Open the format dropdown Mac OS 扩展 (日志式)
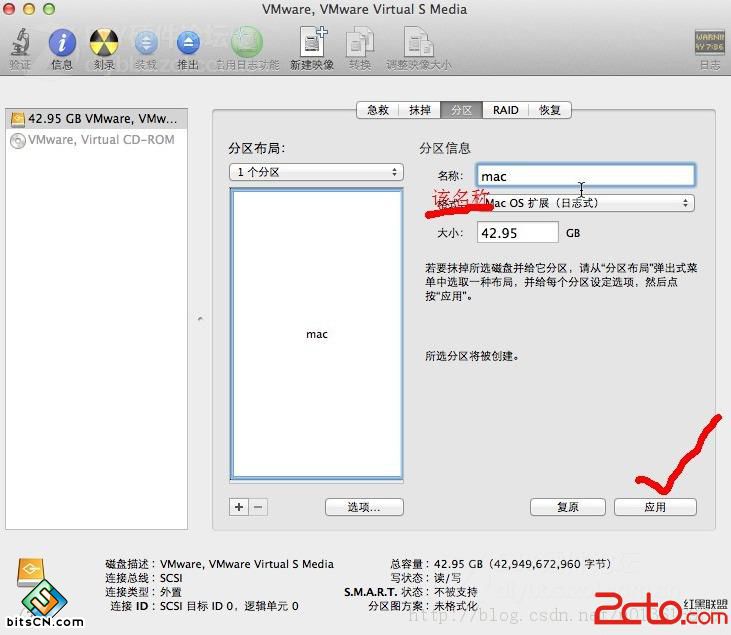Viewport: 731px width, 635px height. click(x=587, y=203)
